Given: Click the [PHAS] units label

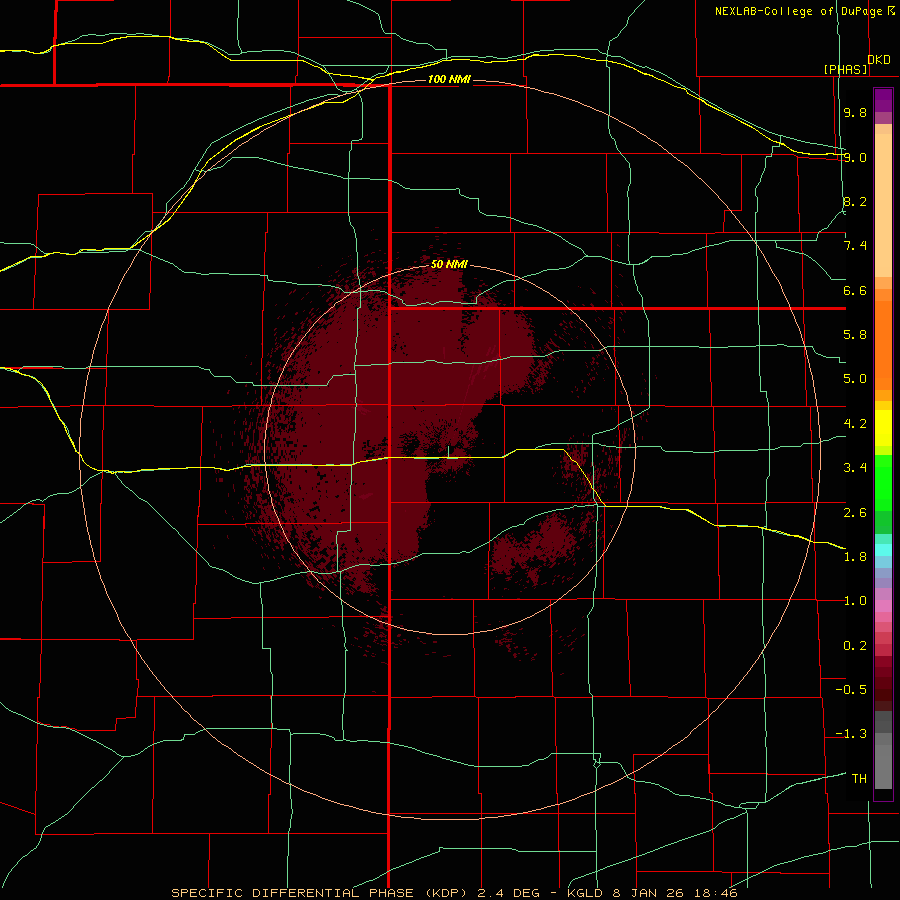Looking at the screenshot, I should click(x=846, y=69).
